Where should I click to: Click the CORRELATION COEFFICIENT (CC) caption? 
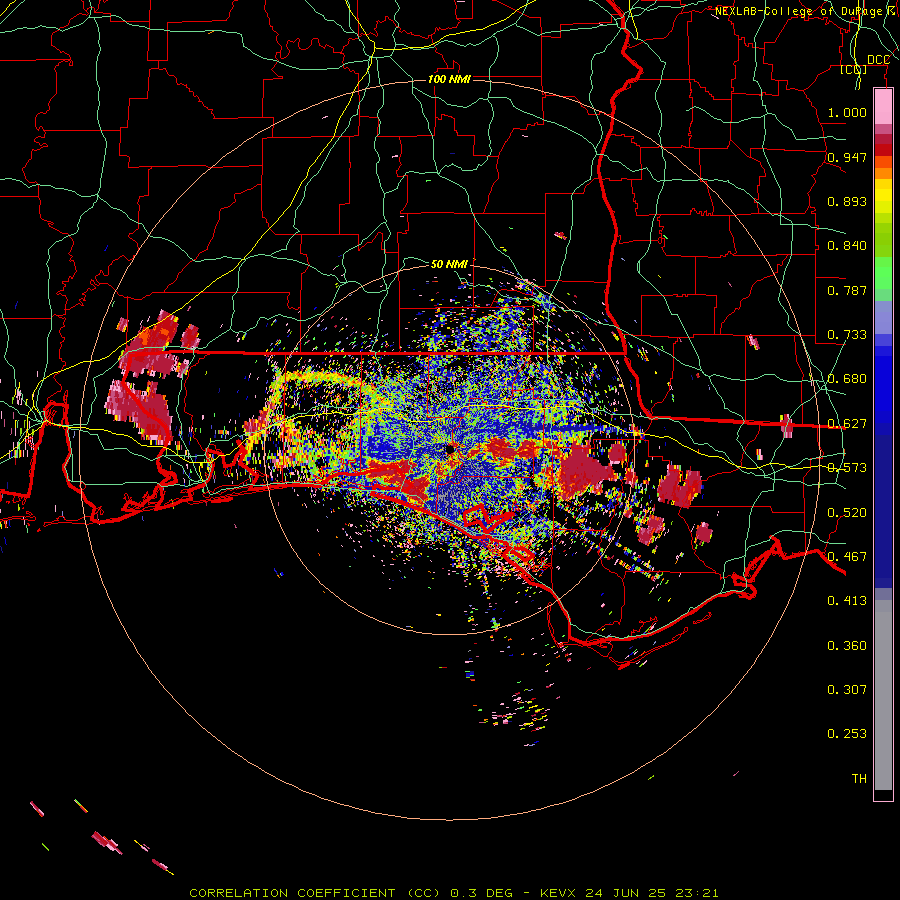pos(315,893)
